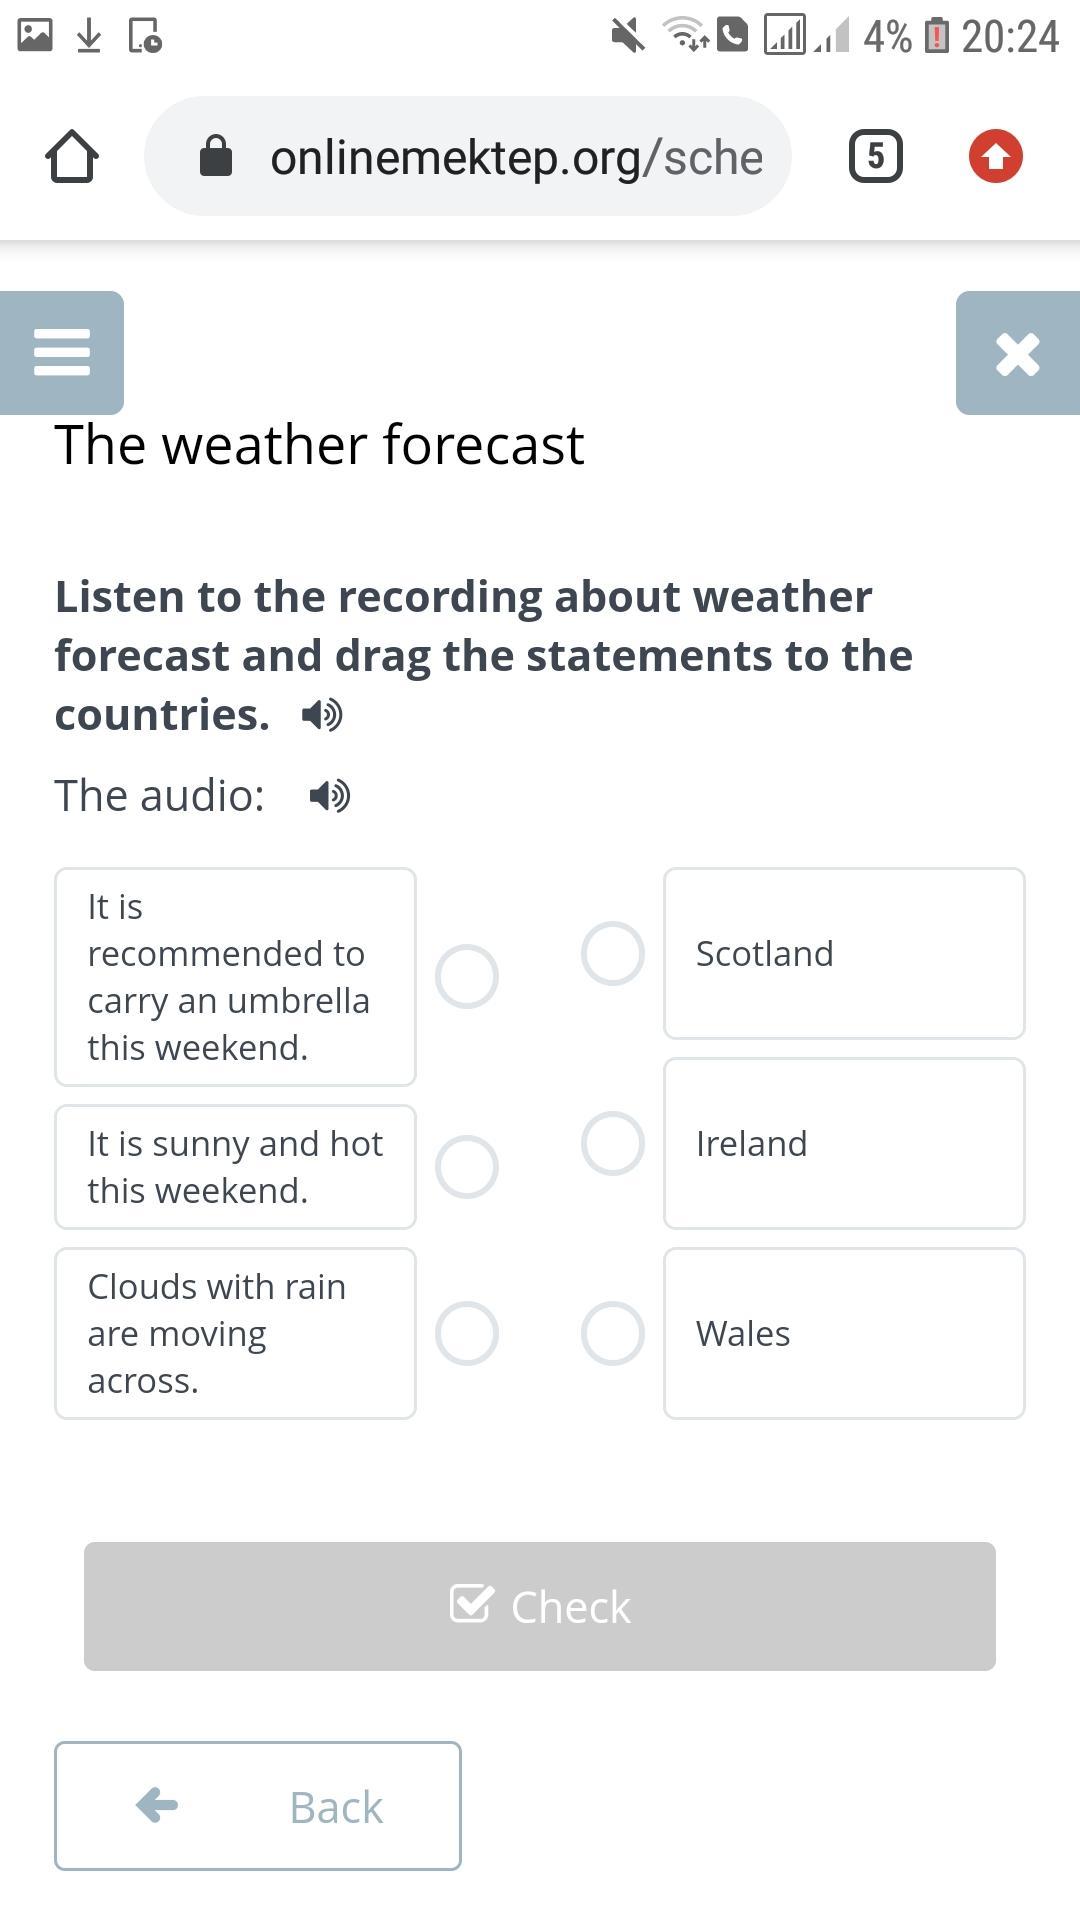The image size is (1080, 1920).
Task: Select the circle next to Scotland
Action: click(x=613, y=953)
